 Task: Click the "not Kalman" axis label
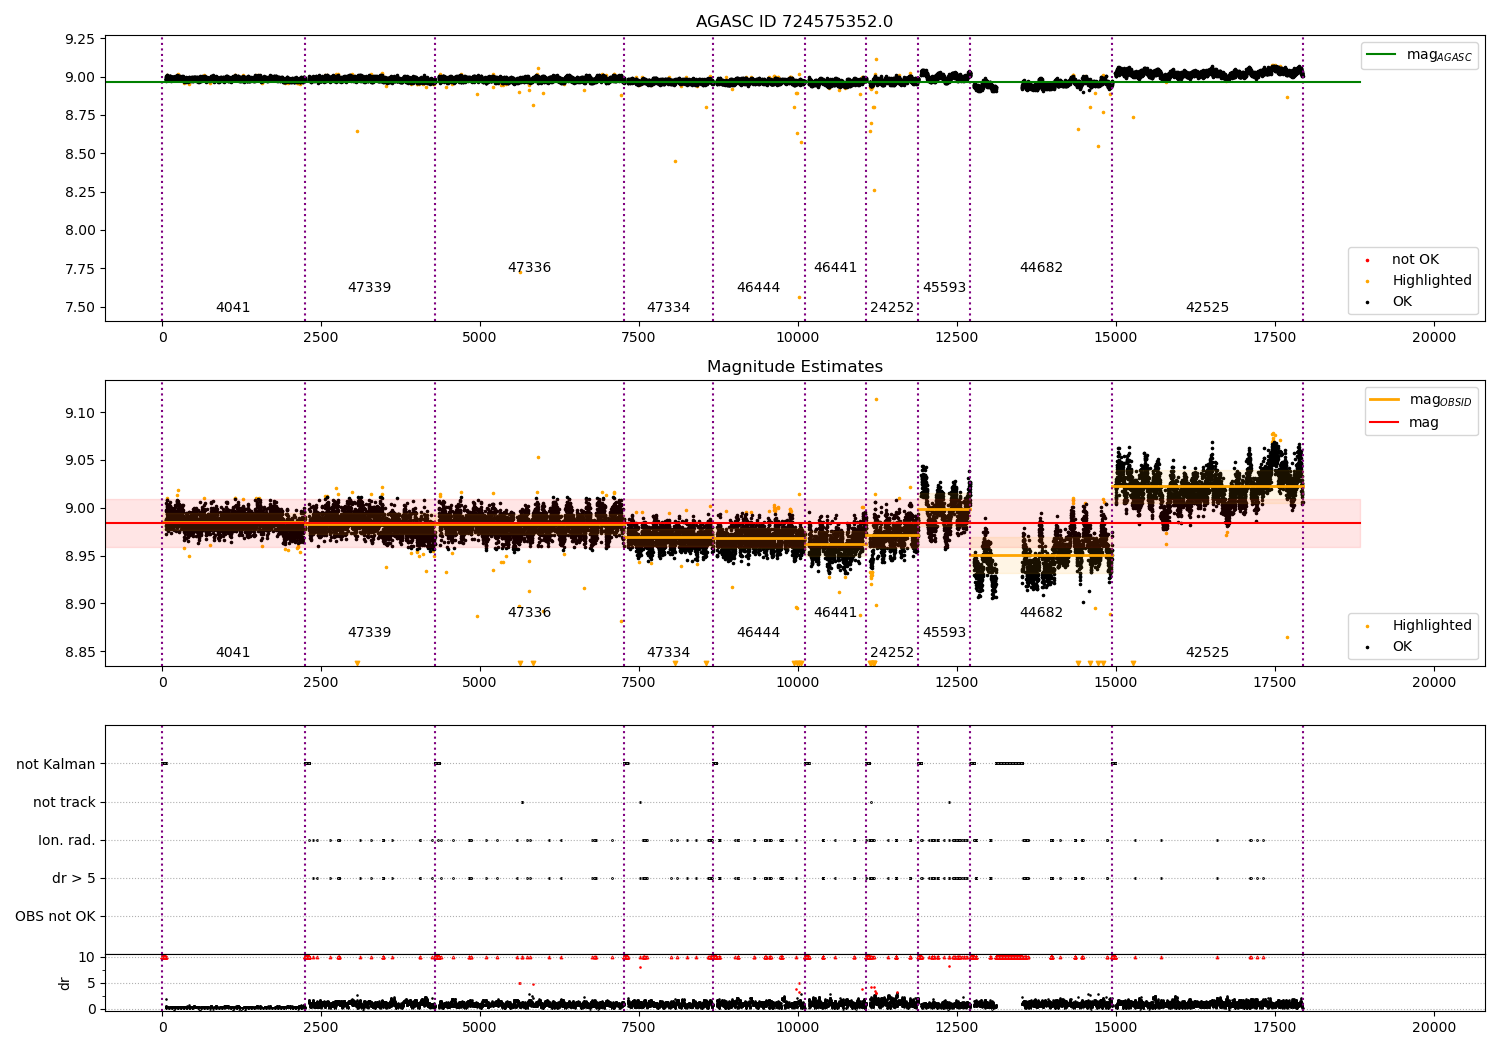pos(56,764)
